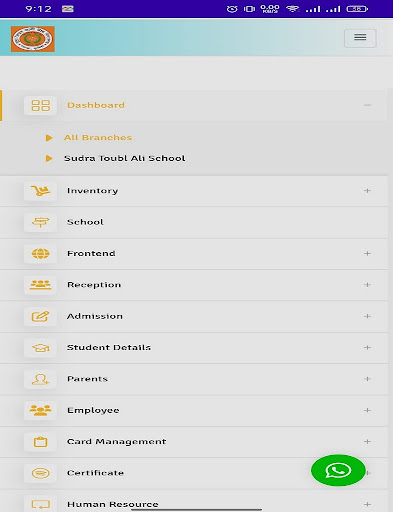Screen dimensions: 393x512
Task: Open Sudra Toubl Ali School branch
Action: [x=124, y=158]
